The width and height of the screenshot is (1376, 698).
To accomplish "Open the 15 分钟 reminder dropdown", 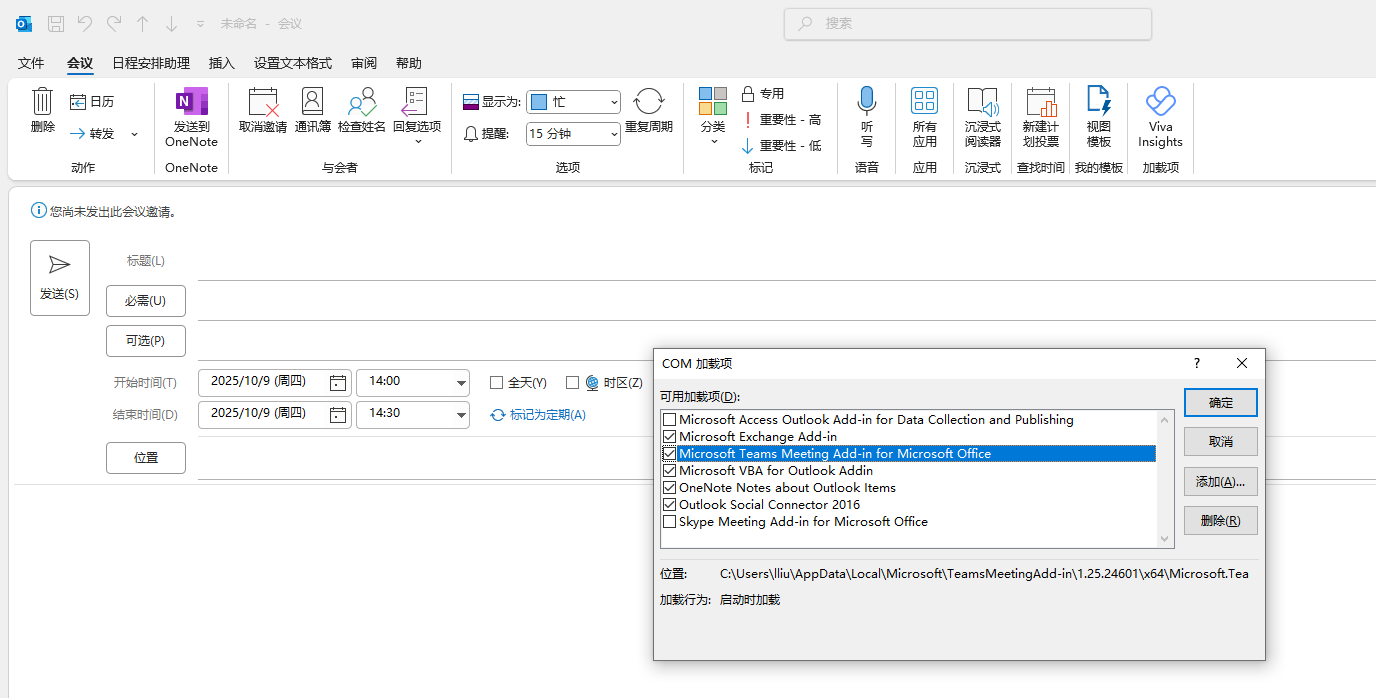I will pos(612,134).
